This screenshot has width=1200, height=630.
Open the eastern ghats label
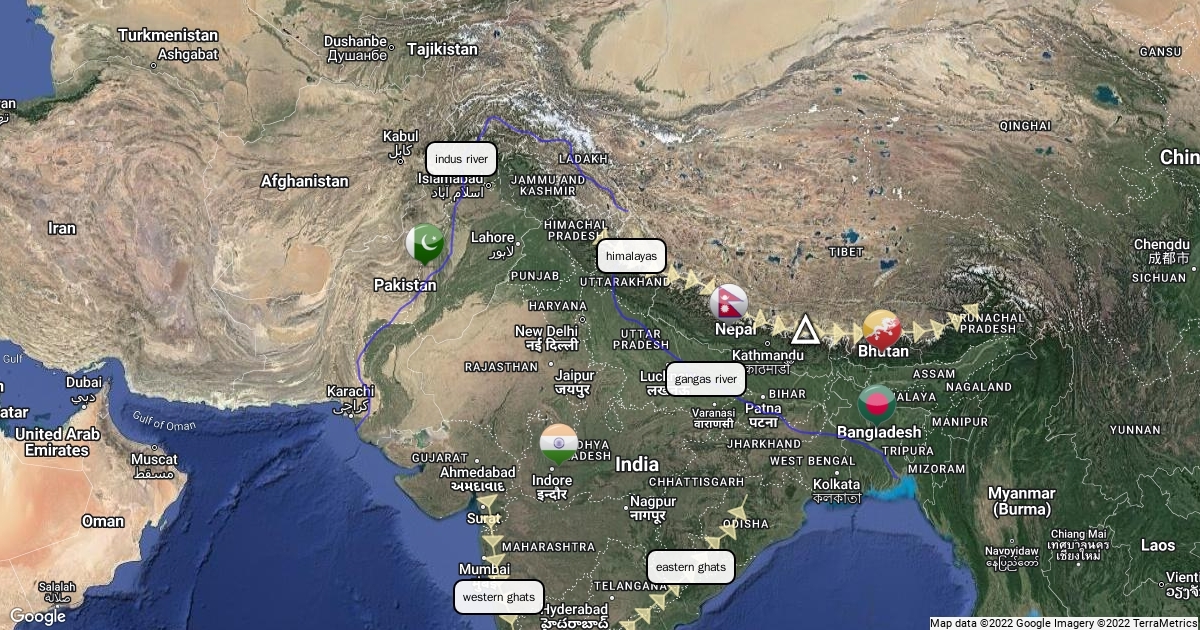tap(691, 567)
